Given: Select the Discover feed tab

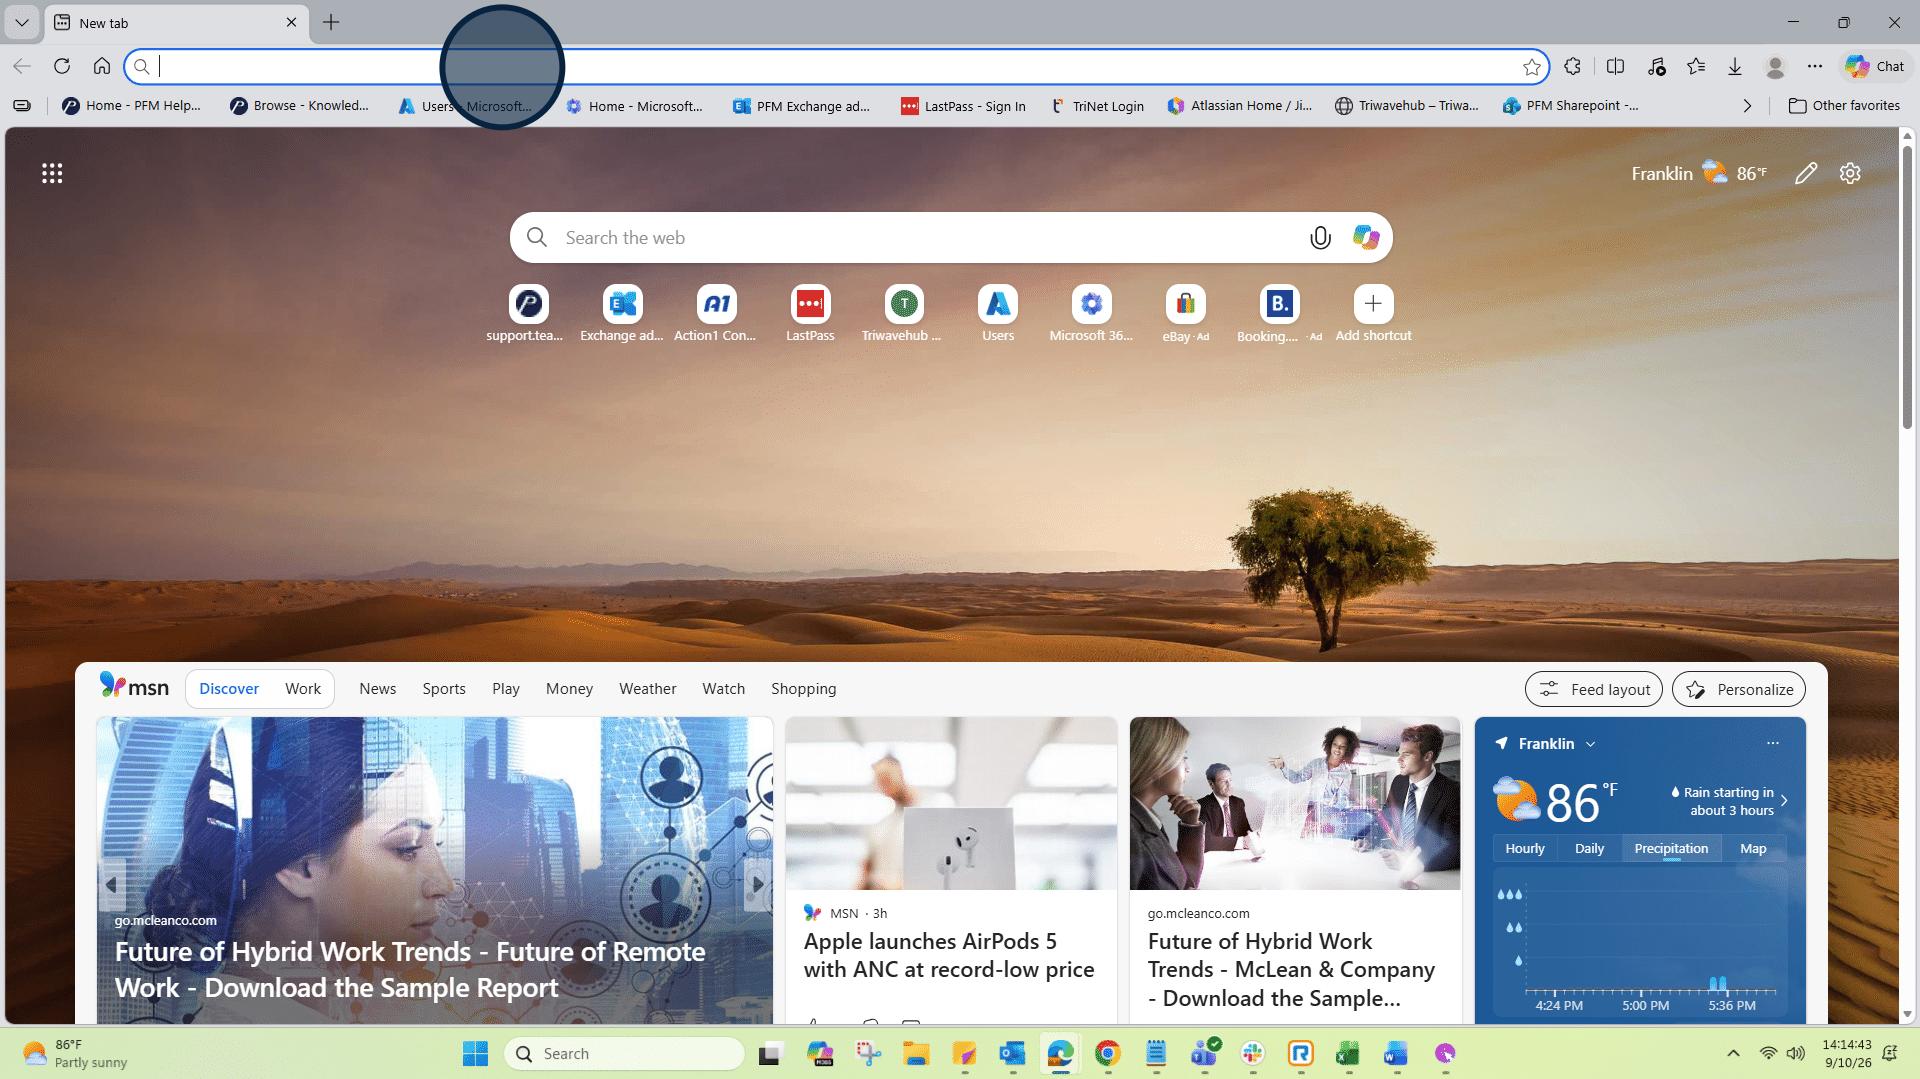Looking at the screenshot, I should 229,689.
